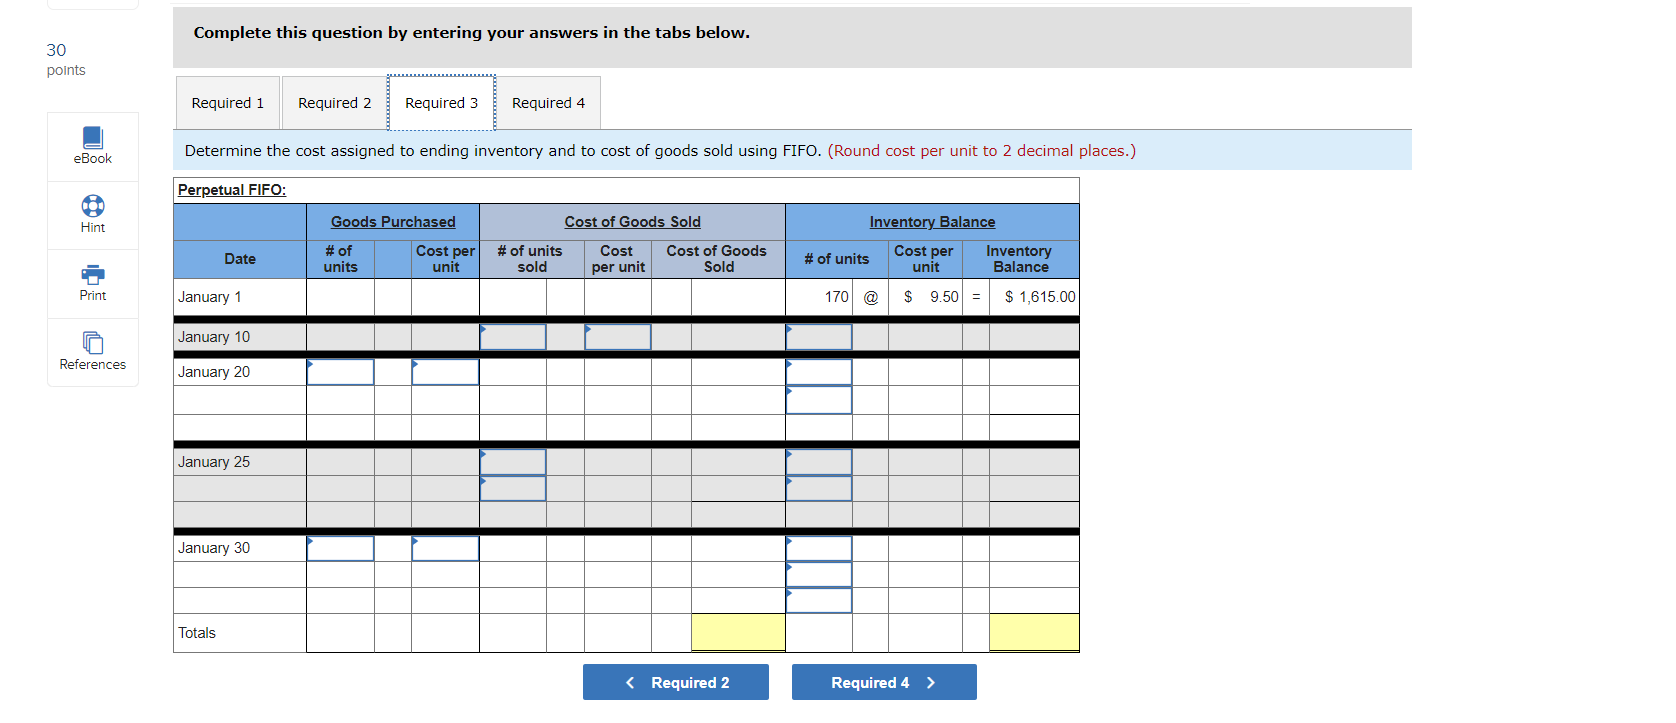
Task: Select January 10 units sold input cell
Action: coord(513,337)
